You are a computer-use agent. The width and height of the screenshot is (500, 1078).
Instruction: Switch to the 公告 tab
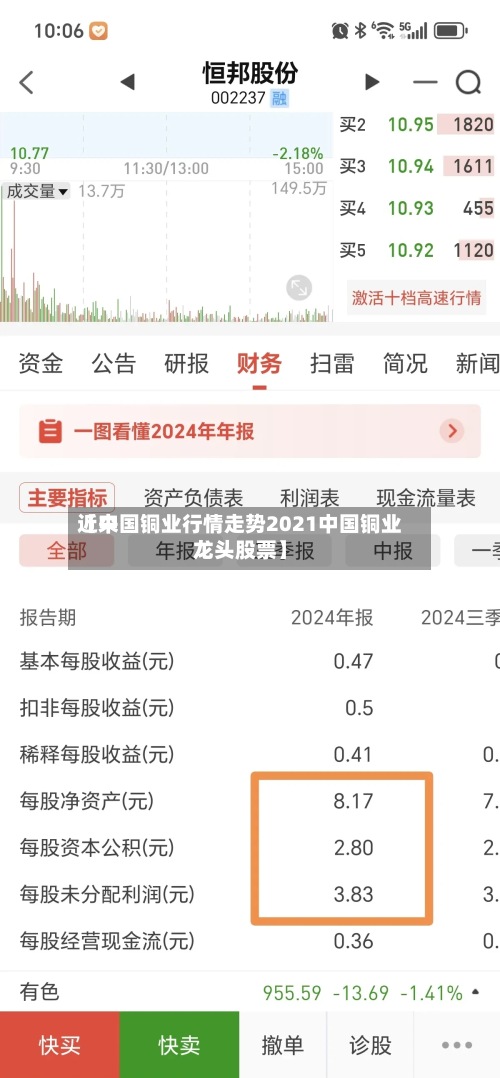click(113, 363)
